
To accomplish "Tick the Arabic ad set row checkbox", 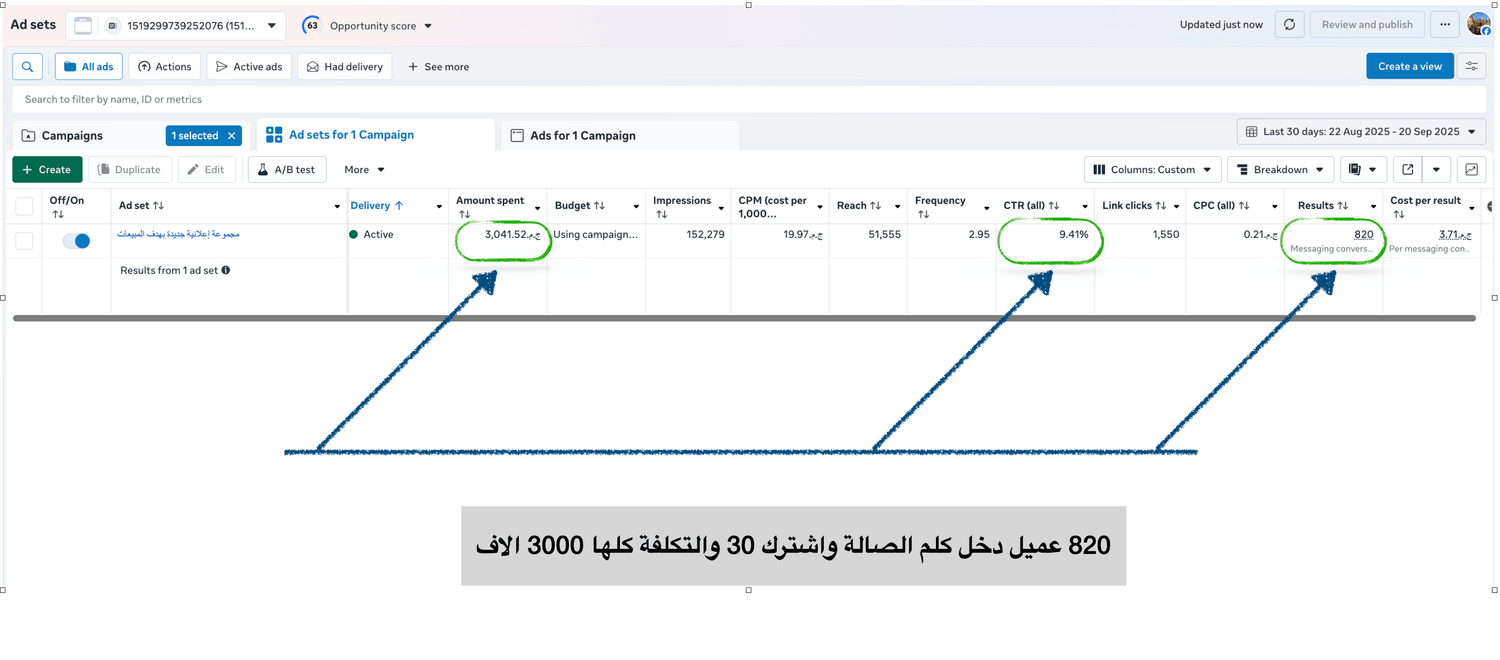I will tap(25, 241).
